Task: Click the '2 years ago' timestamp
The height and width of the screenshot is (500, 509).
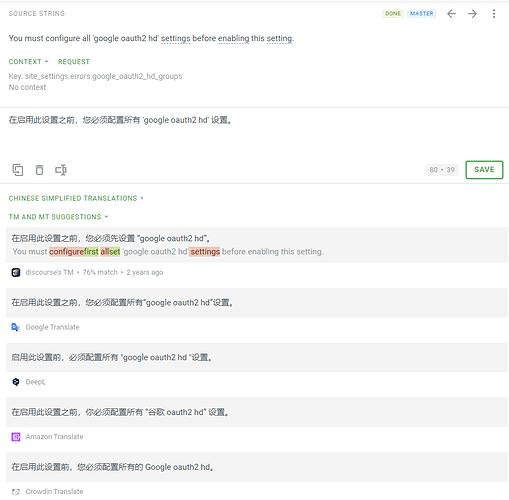Action: click(x=145, y=272)
